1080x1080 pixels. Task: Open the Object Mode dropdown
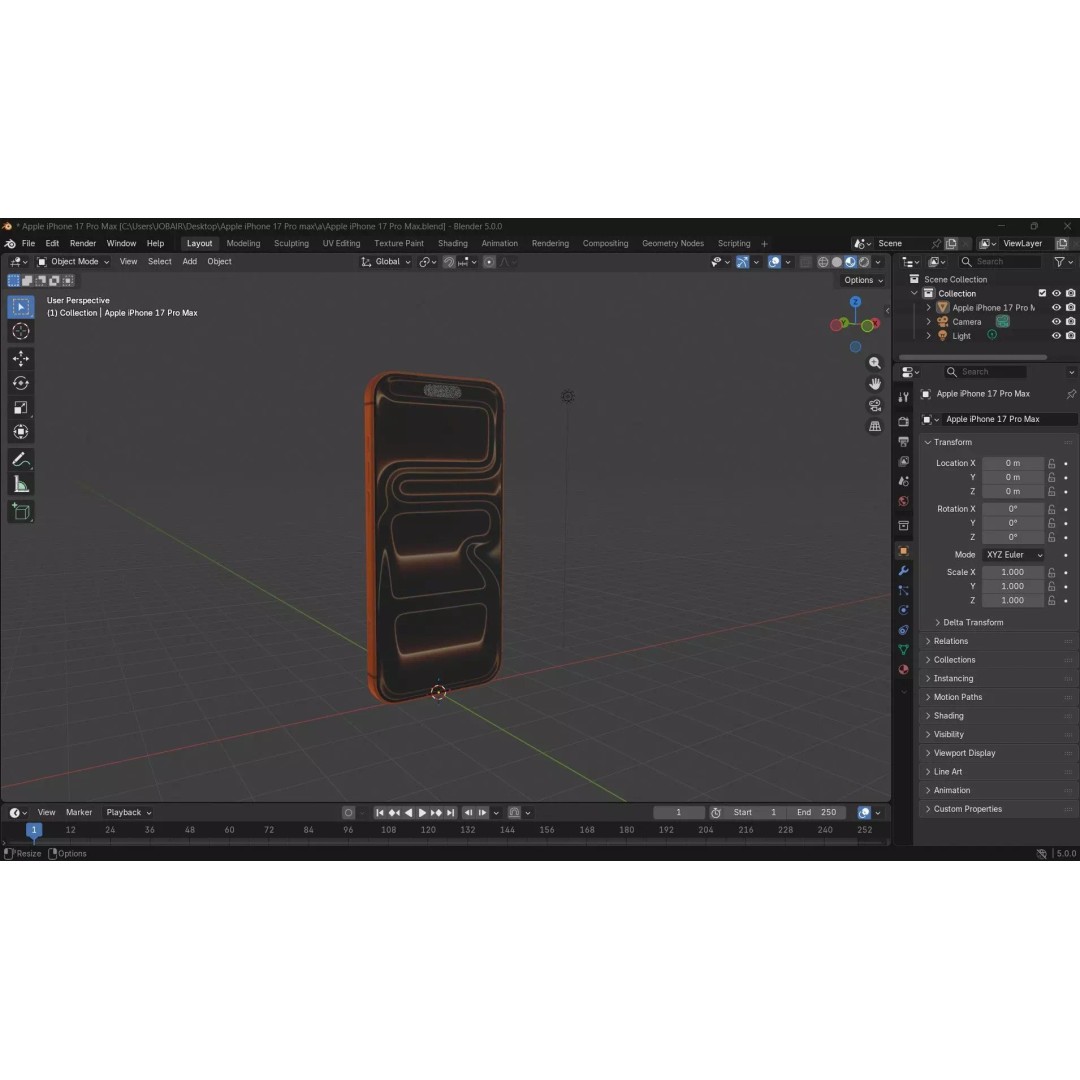tap(73, 262)
